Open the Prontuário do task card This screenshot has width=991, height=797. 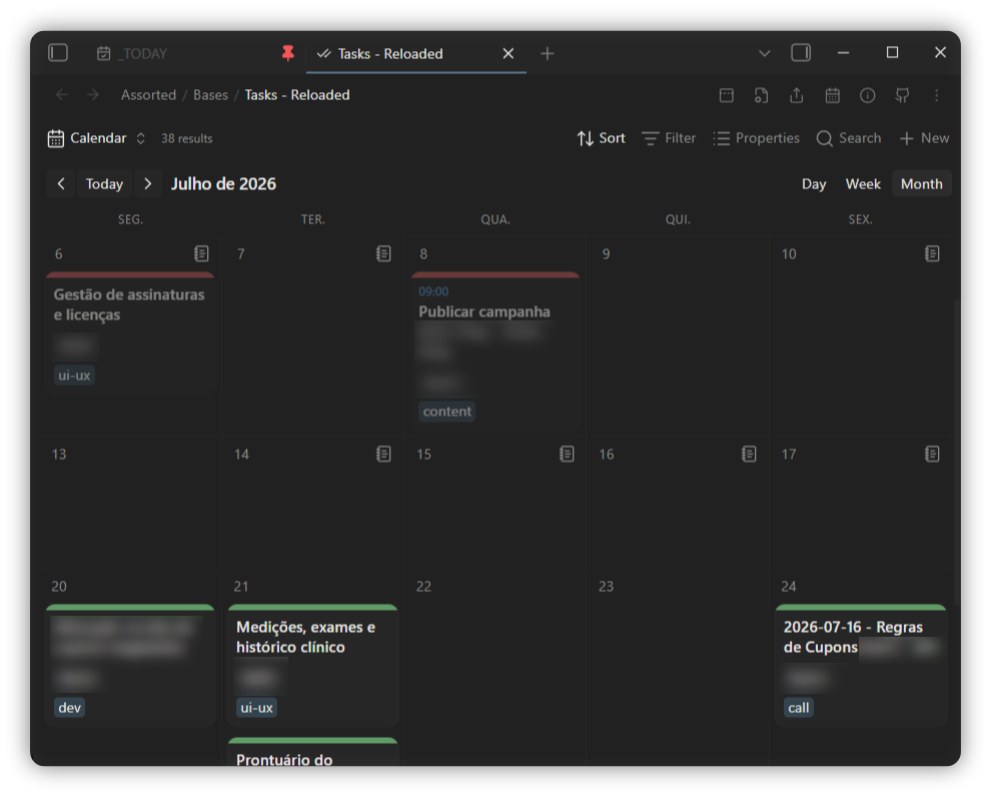pyautogui.click(x=313, y=752)
